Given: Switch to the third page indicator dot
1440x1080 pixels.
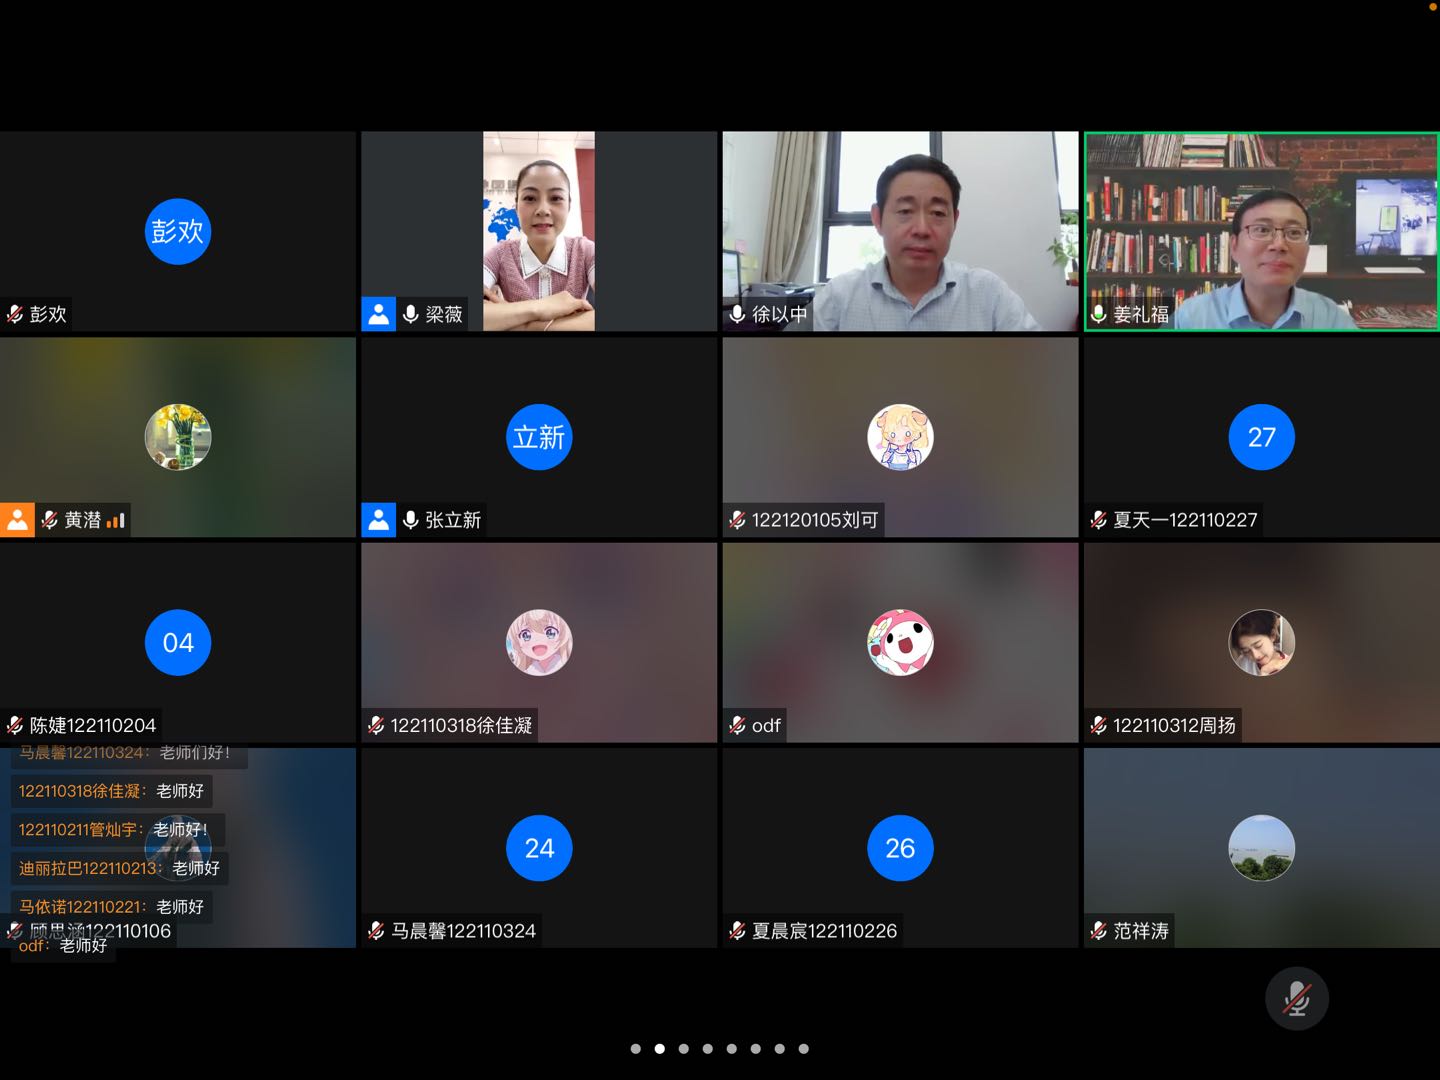Looking at the screenshot, I should 683,1049.
